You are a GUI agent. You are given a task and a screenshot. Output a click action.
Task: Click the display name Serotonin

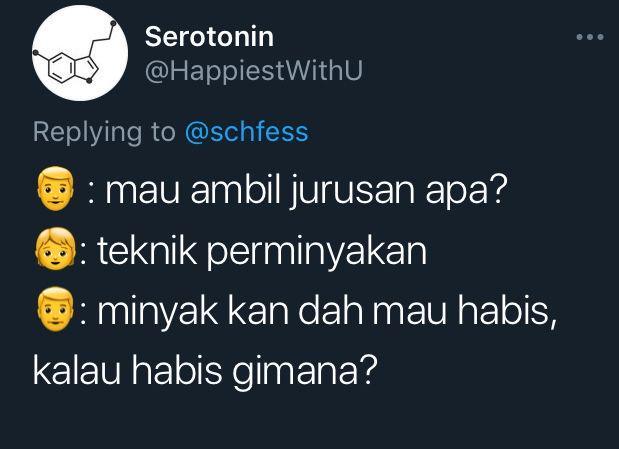[209, 37]
